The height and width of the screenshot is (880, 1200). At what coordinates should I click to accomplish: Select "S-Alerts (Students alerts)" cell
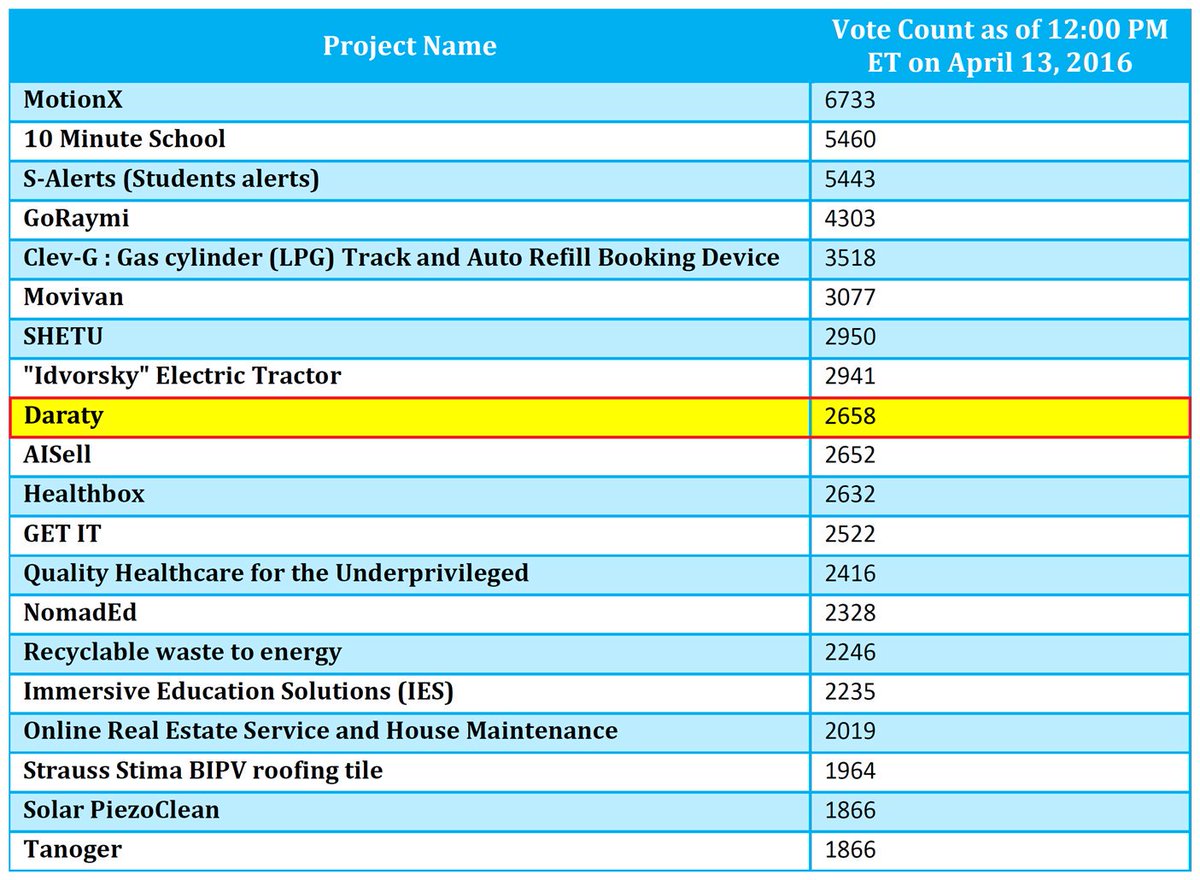click(x=410, y=179)
